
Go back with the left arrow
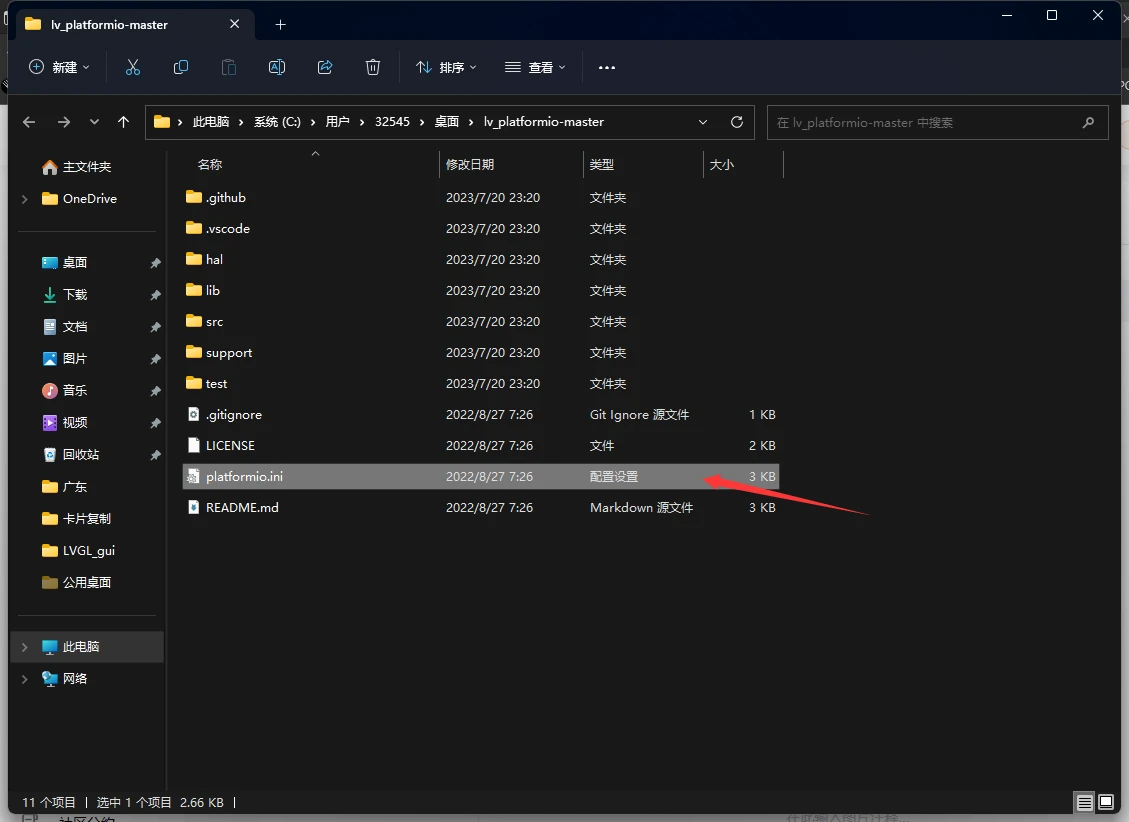[x=29, y=122]
